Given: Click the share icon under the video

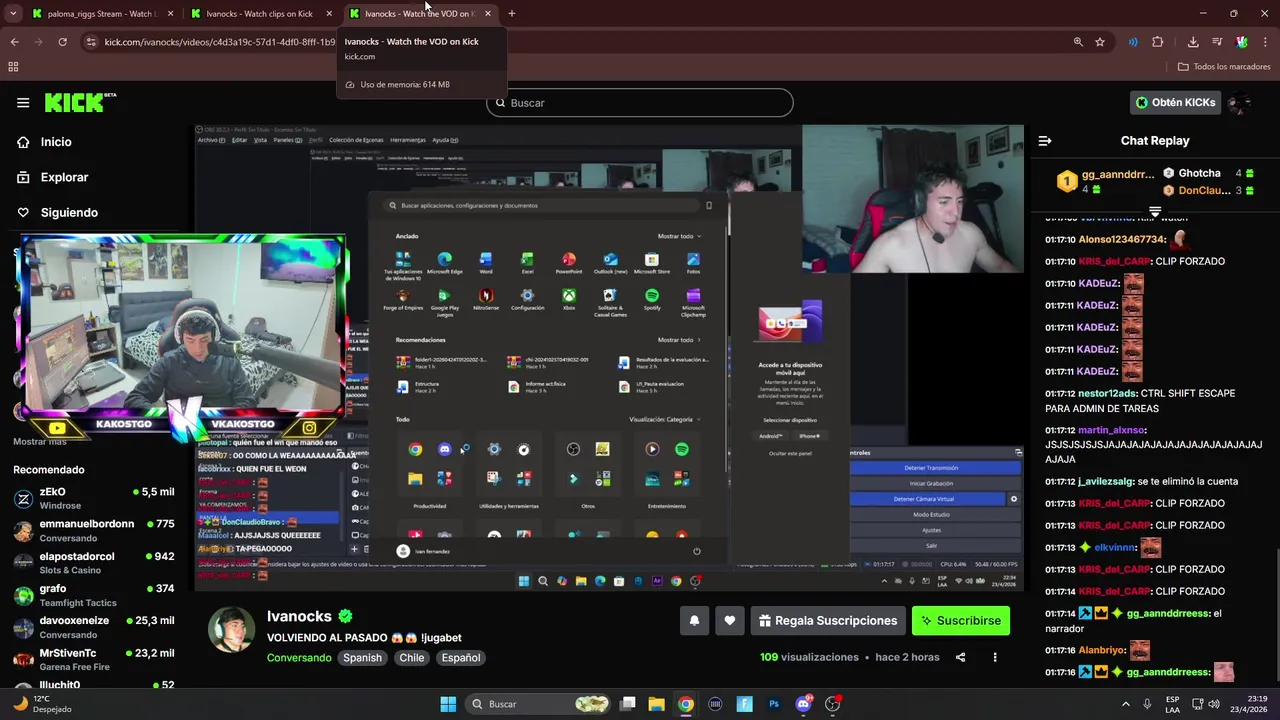Looking at the screenshot, I should pos(961,657).
